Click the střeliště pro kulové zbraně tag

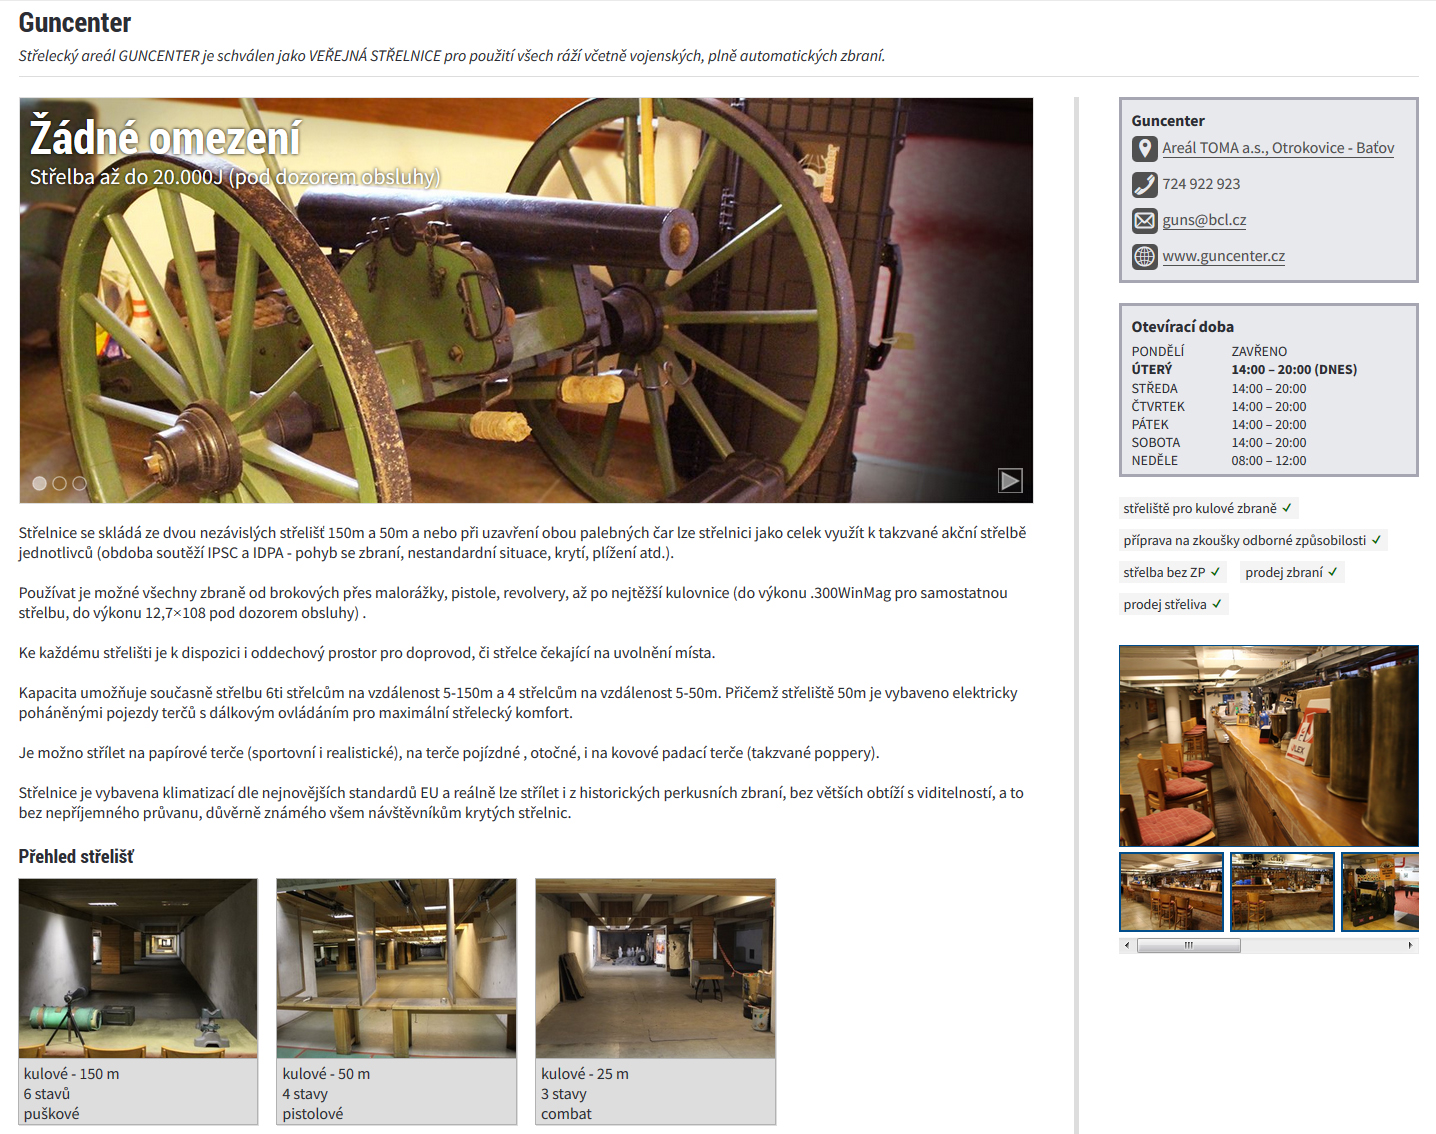[1208, 508]
